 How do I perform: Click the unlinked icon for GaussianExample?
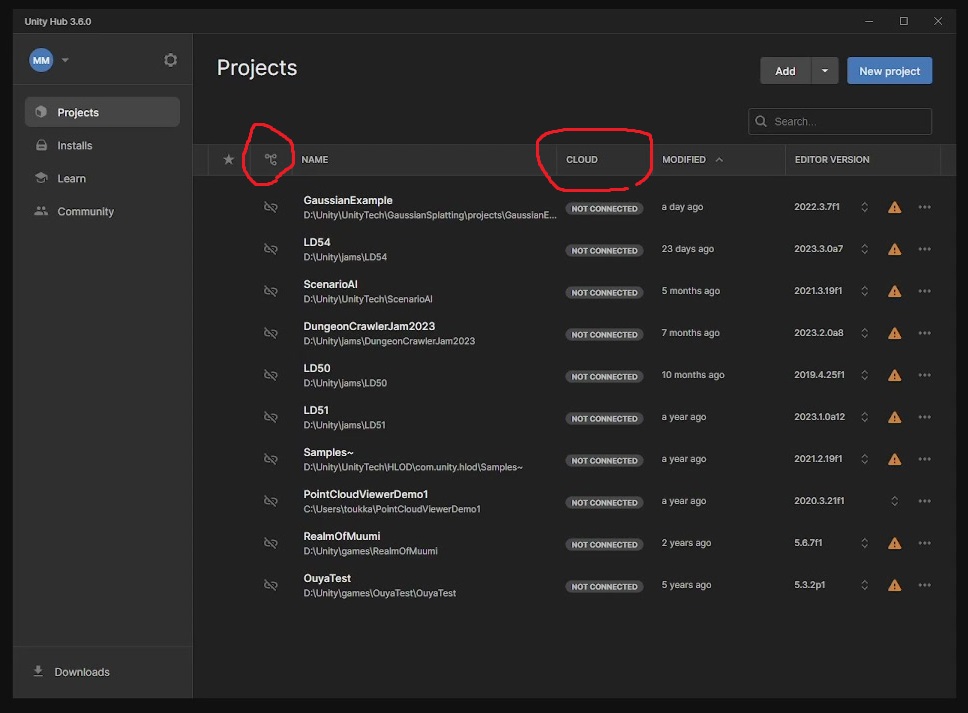270,207
